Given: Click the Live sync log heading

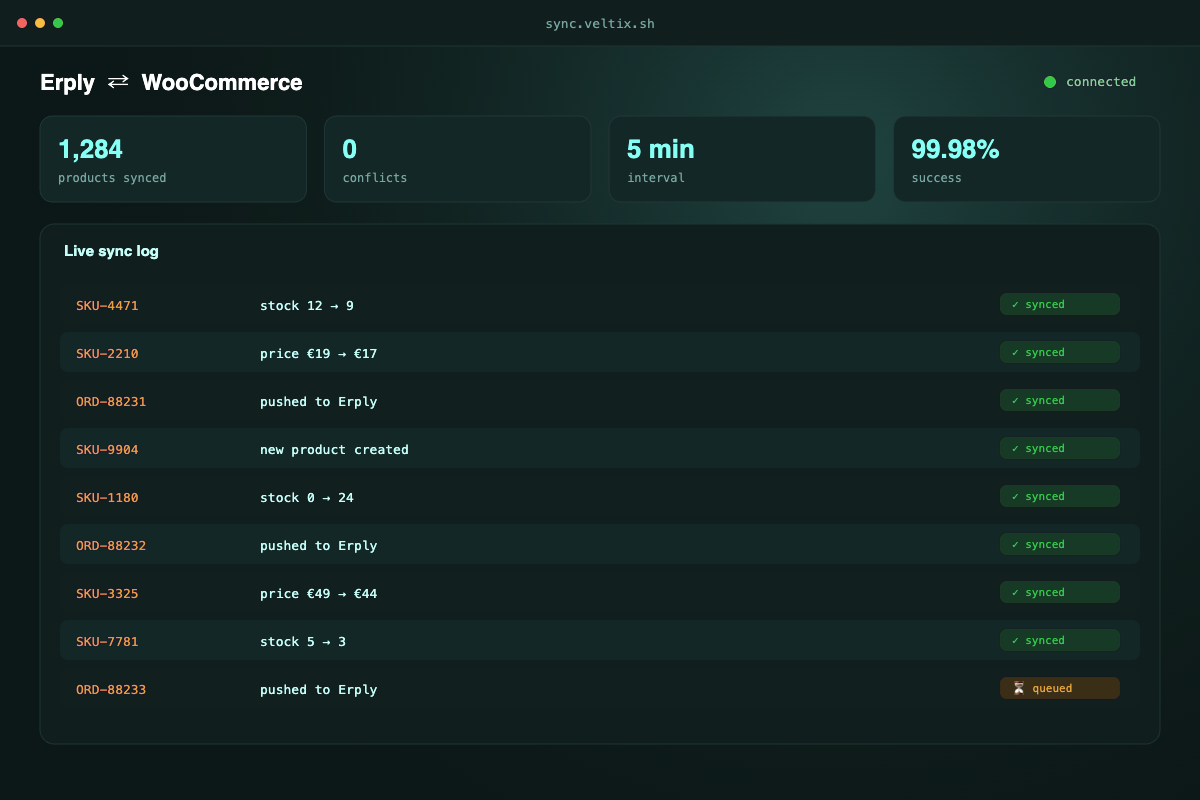Looking at the screenshot, I should (111, 251).
